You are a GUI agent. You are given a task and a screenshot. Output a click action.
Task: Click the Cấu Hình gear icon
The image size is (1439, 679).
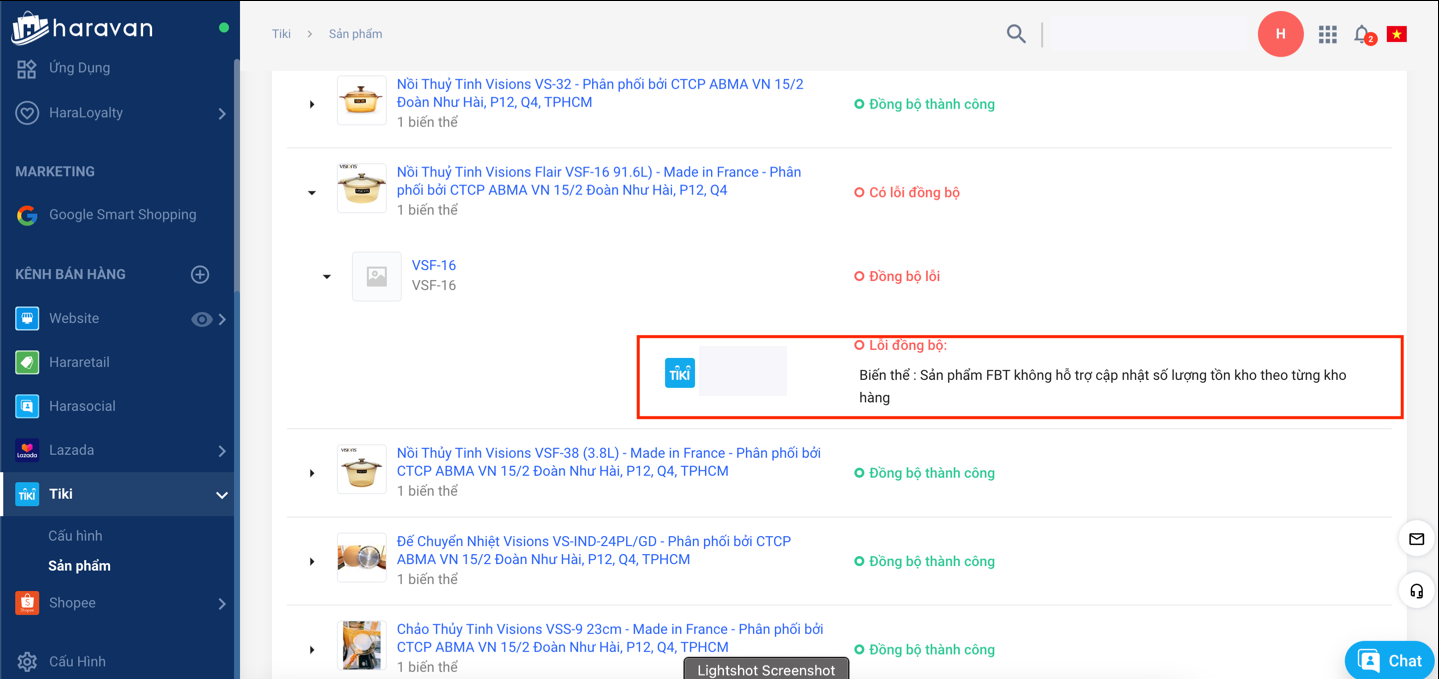(27, 662)
